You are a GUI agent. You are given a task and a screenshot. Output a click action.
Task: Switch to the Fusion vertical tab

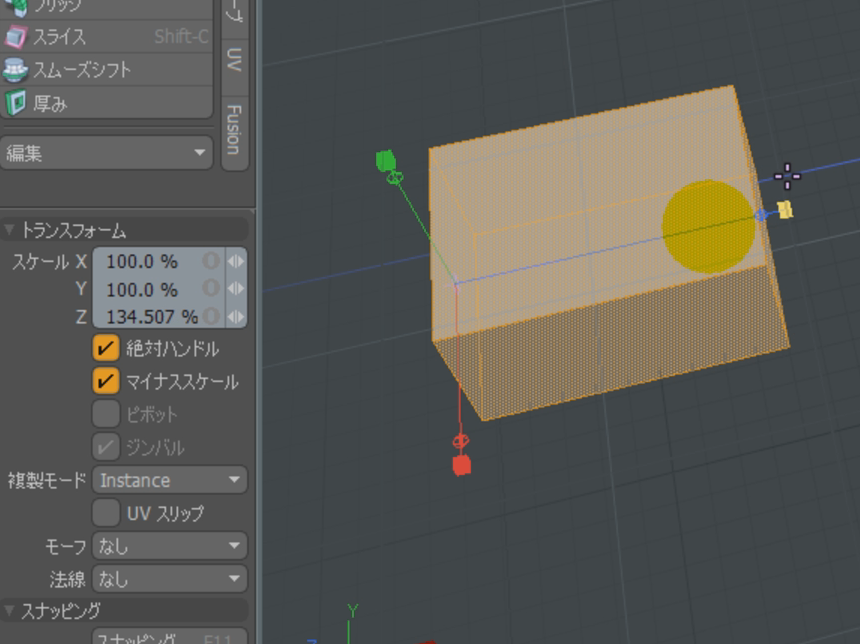[235, 131]
